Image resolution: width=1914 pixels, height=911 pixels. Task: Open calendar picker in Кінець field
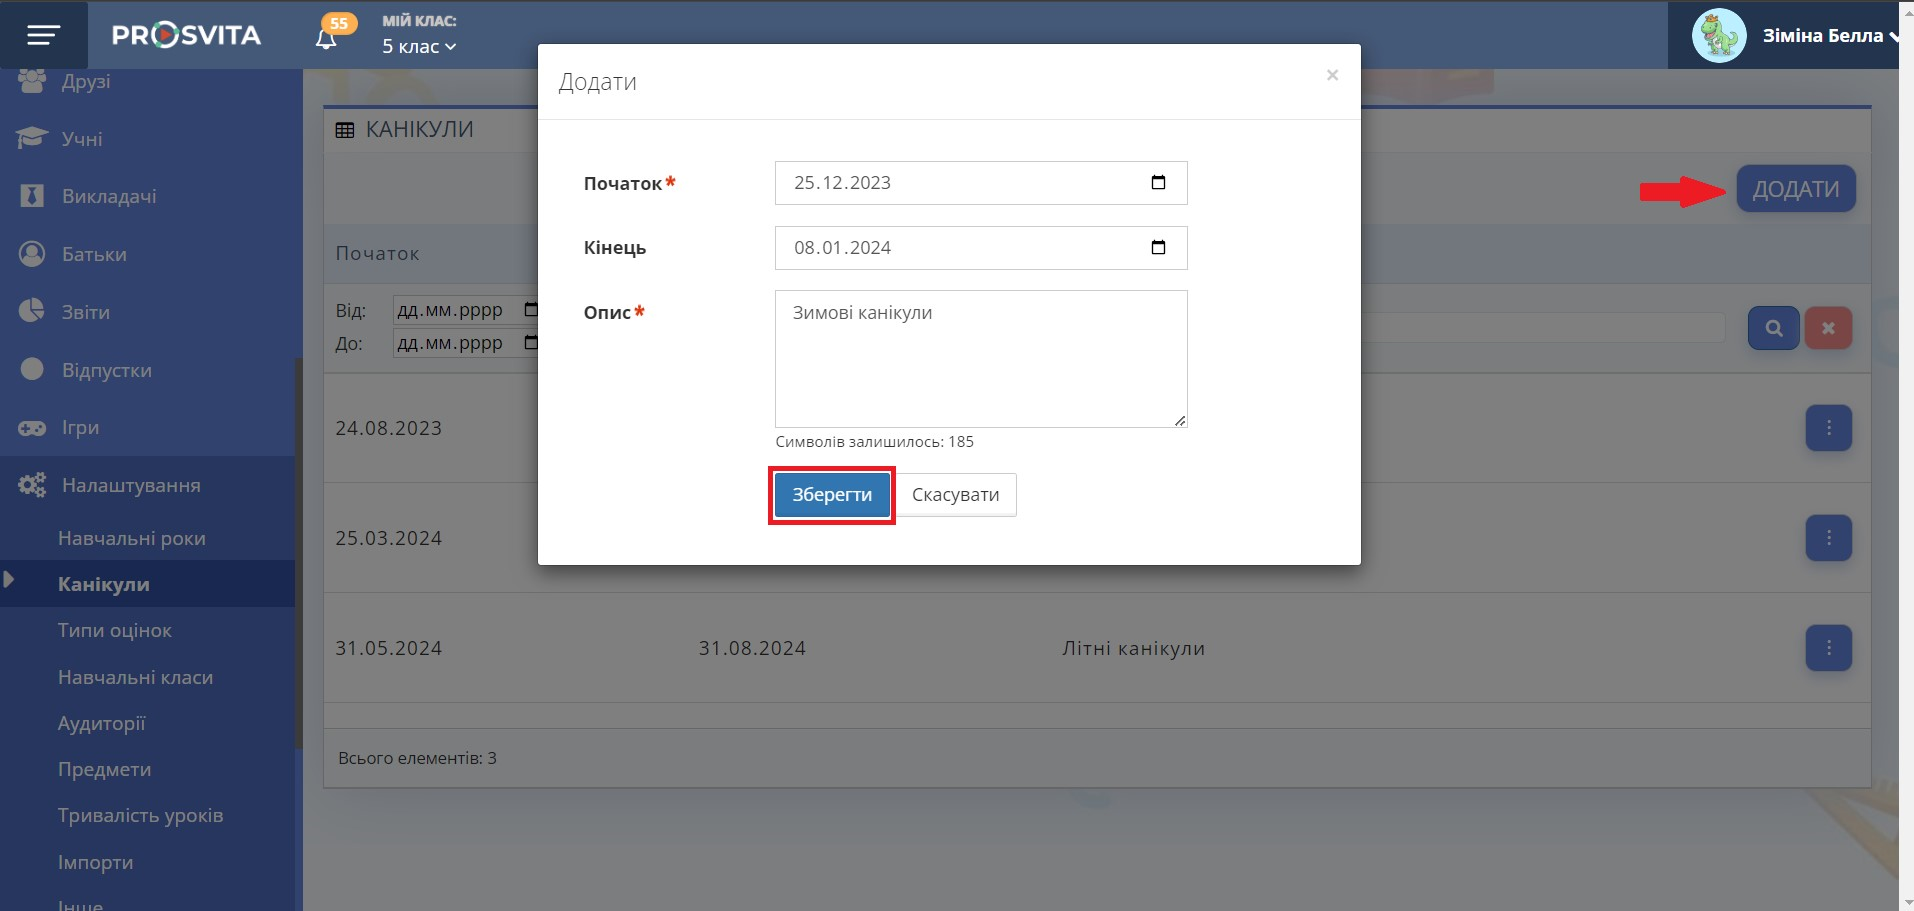(x=1158, y=248)
